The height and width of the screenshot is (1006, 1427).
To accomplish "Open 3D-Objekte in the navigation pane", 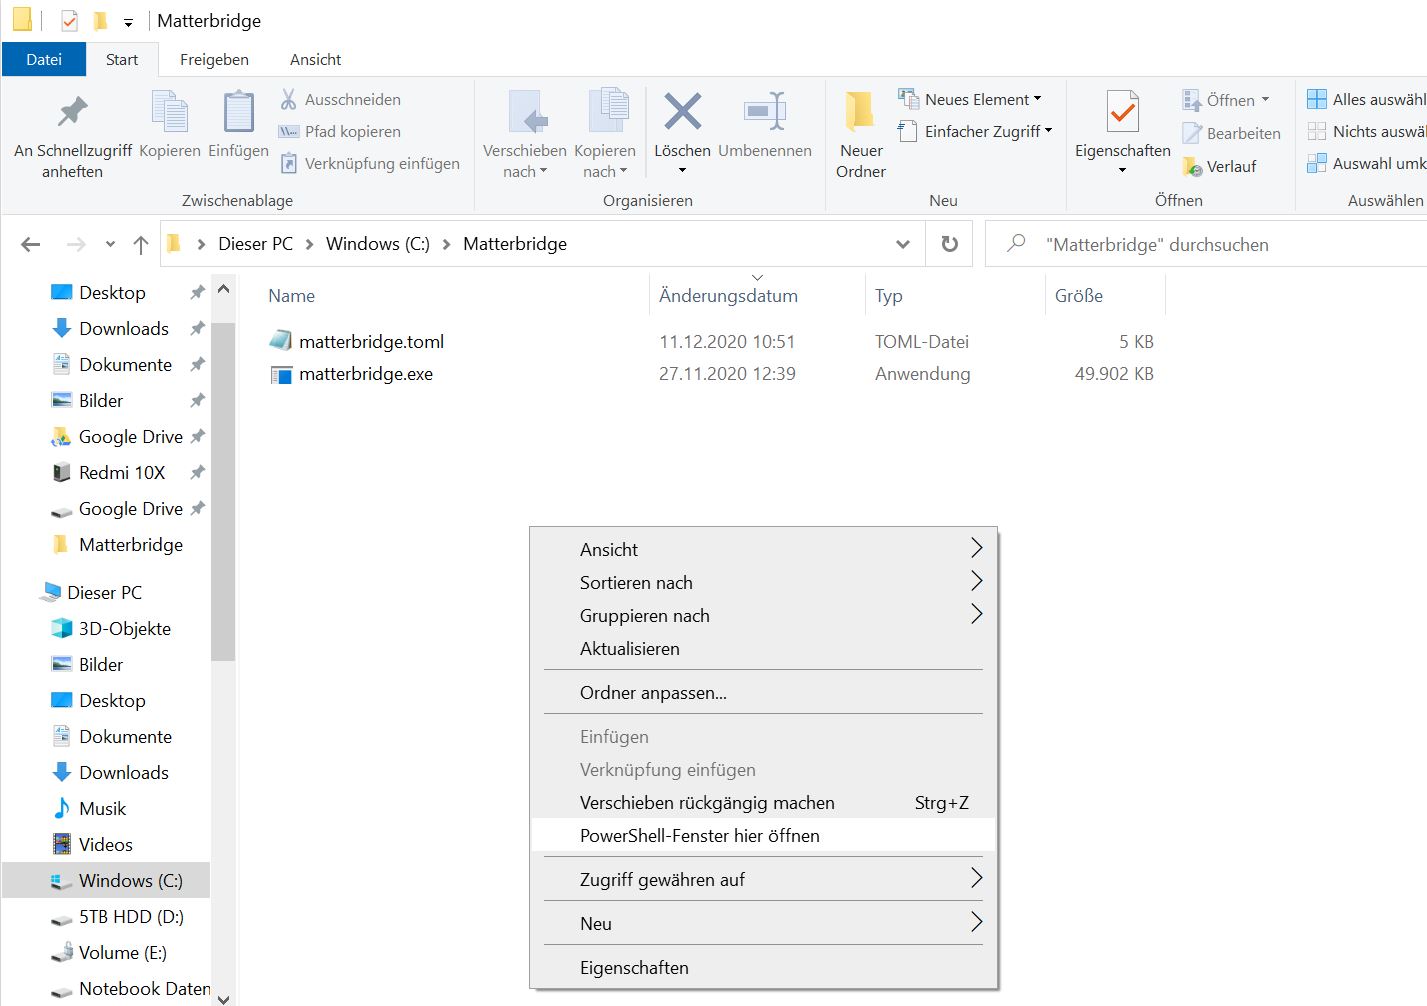I will 124,628.
